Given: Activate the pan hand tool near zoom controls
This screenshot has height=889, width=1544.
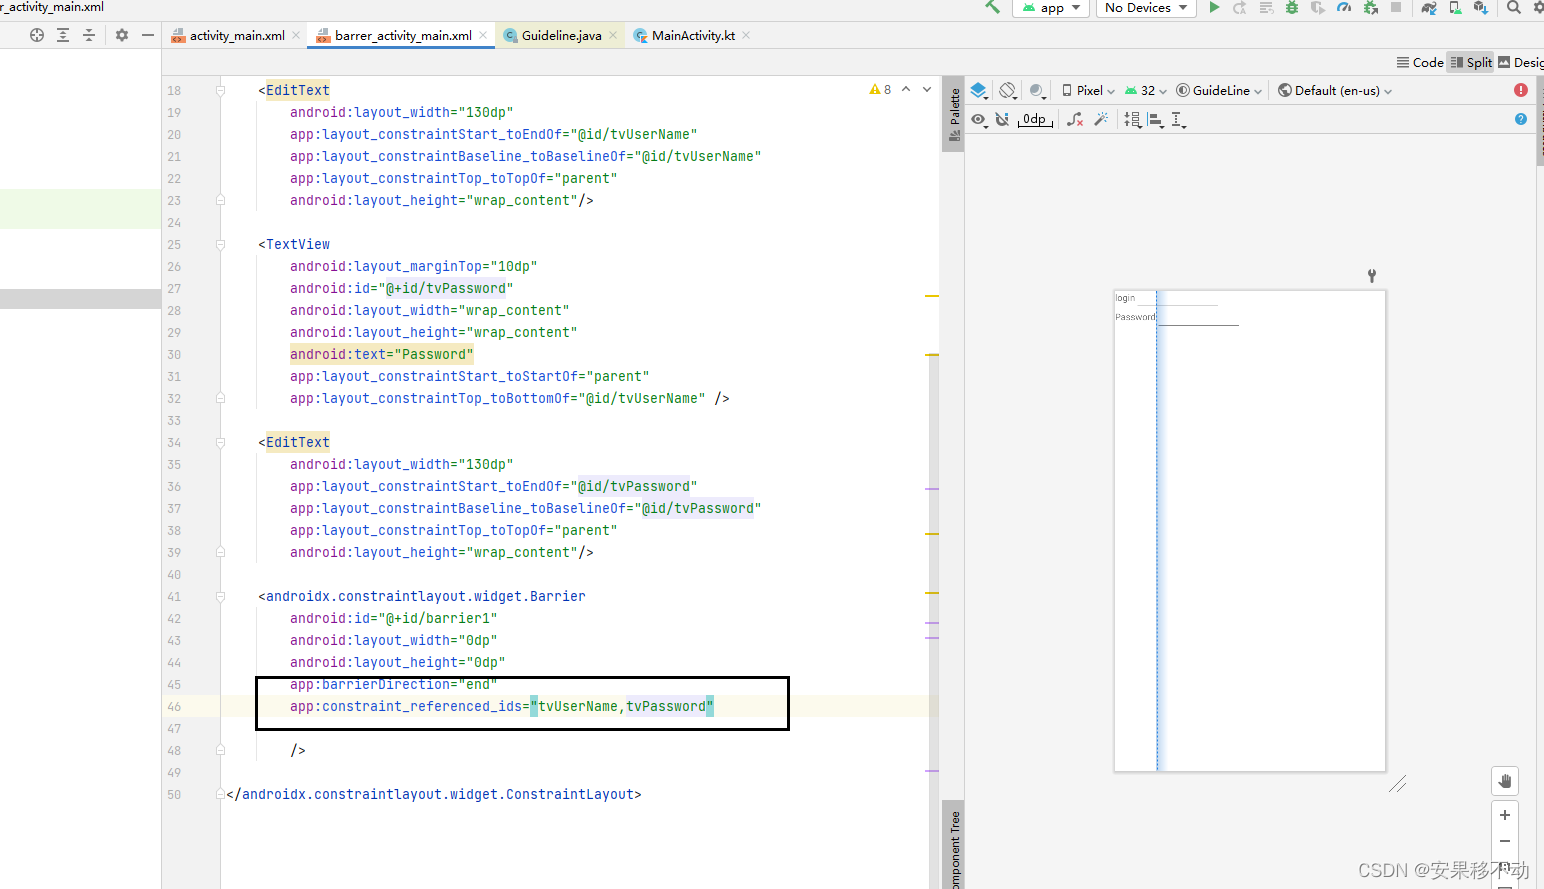Looking at the screenshot, I should tap(1504, 781).
